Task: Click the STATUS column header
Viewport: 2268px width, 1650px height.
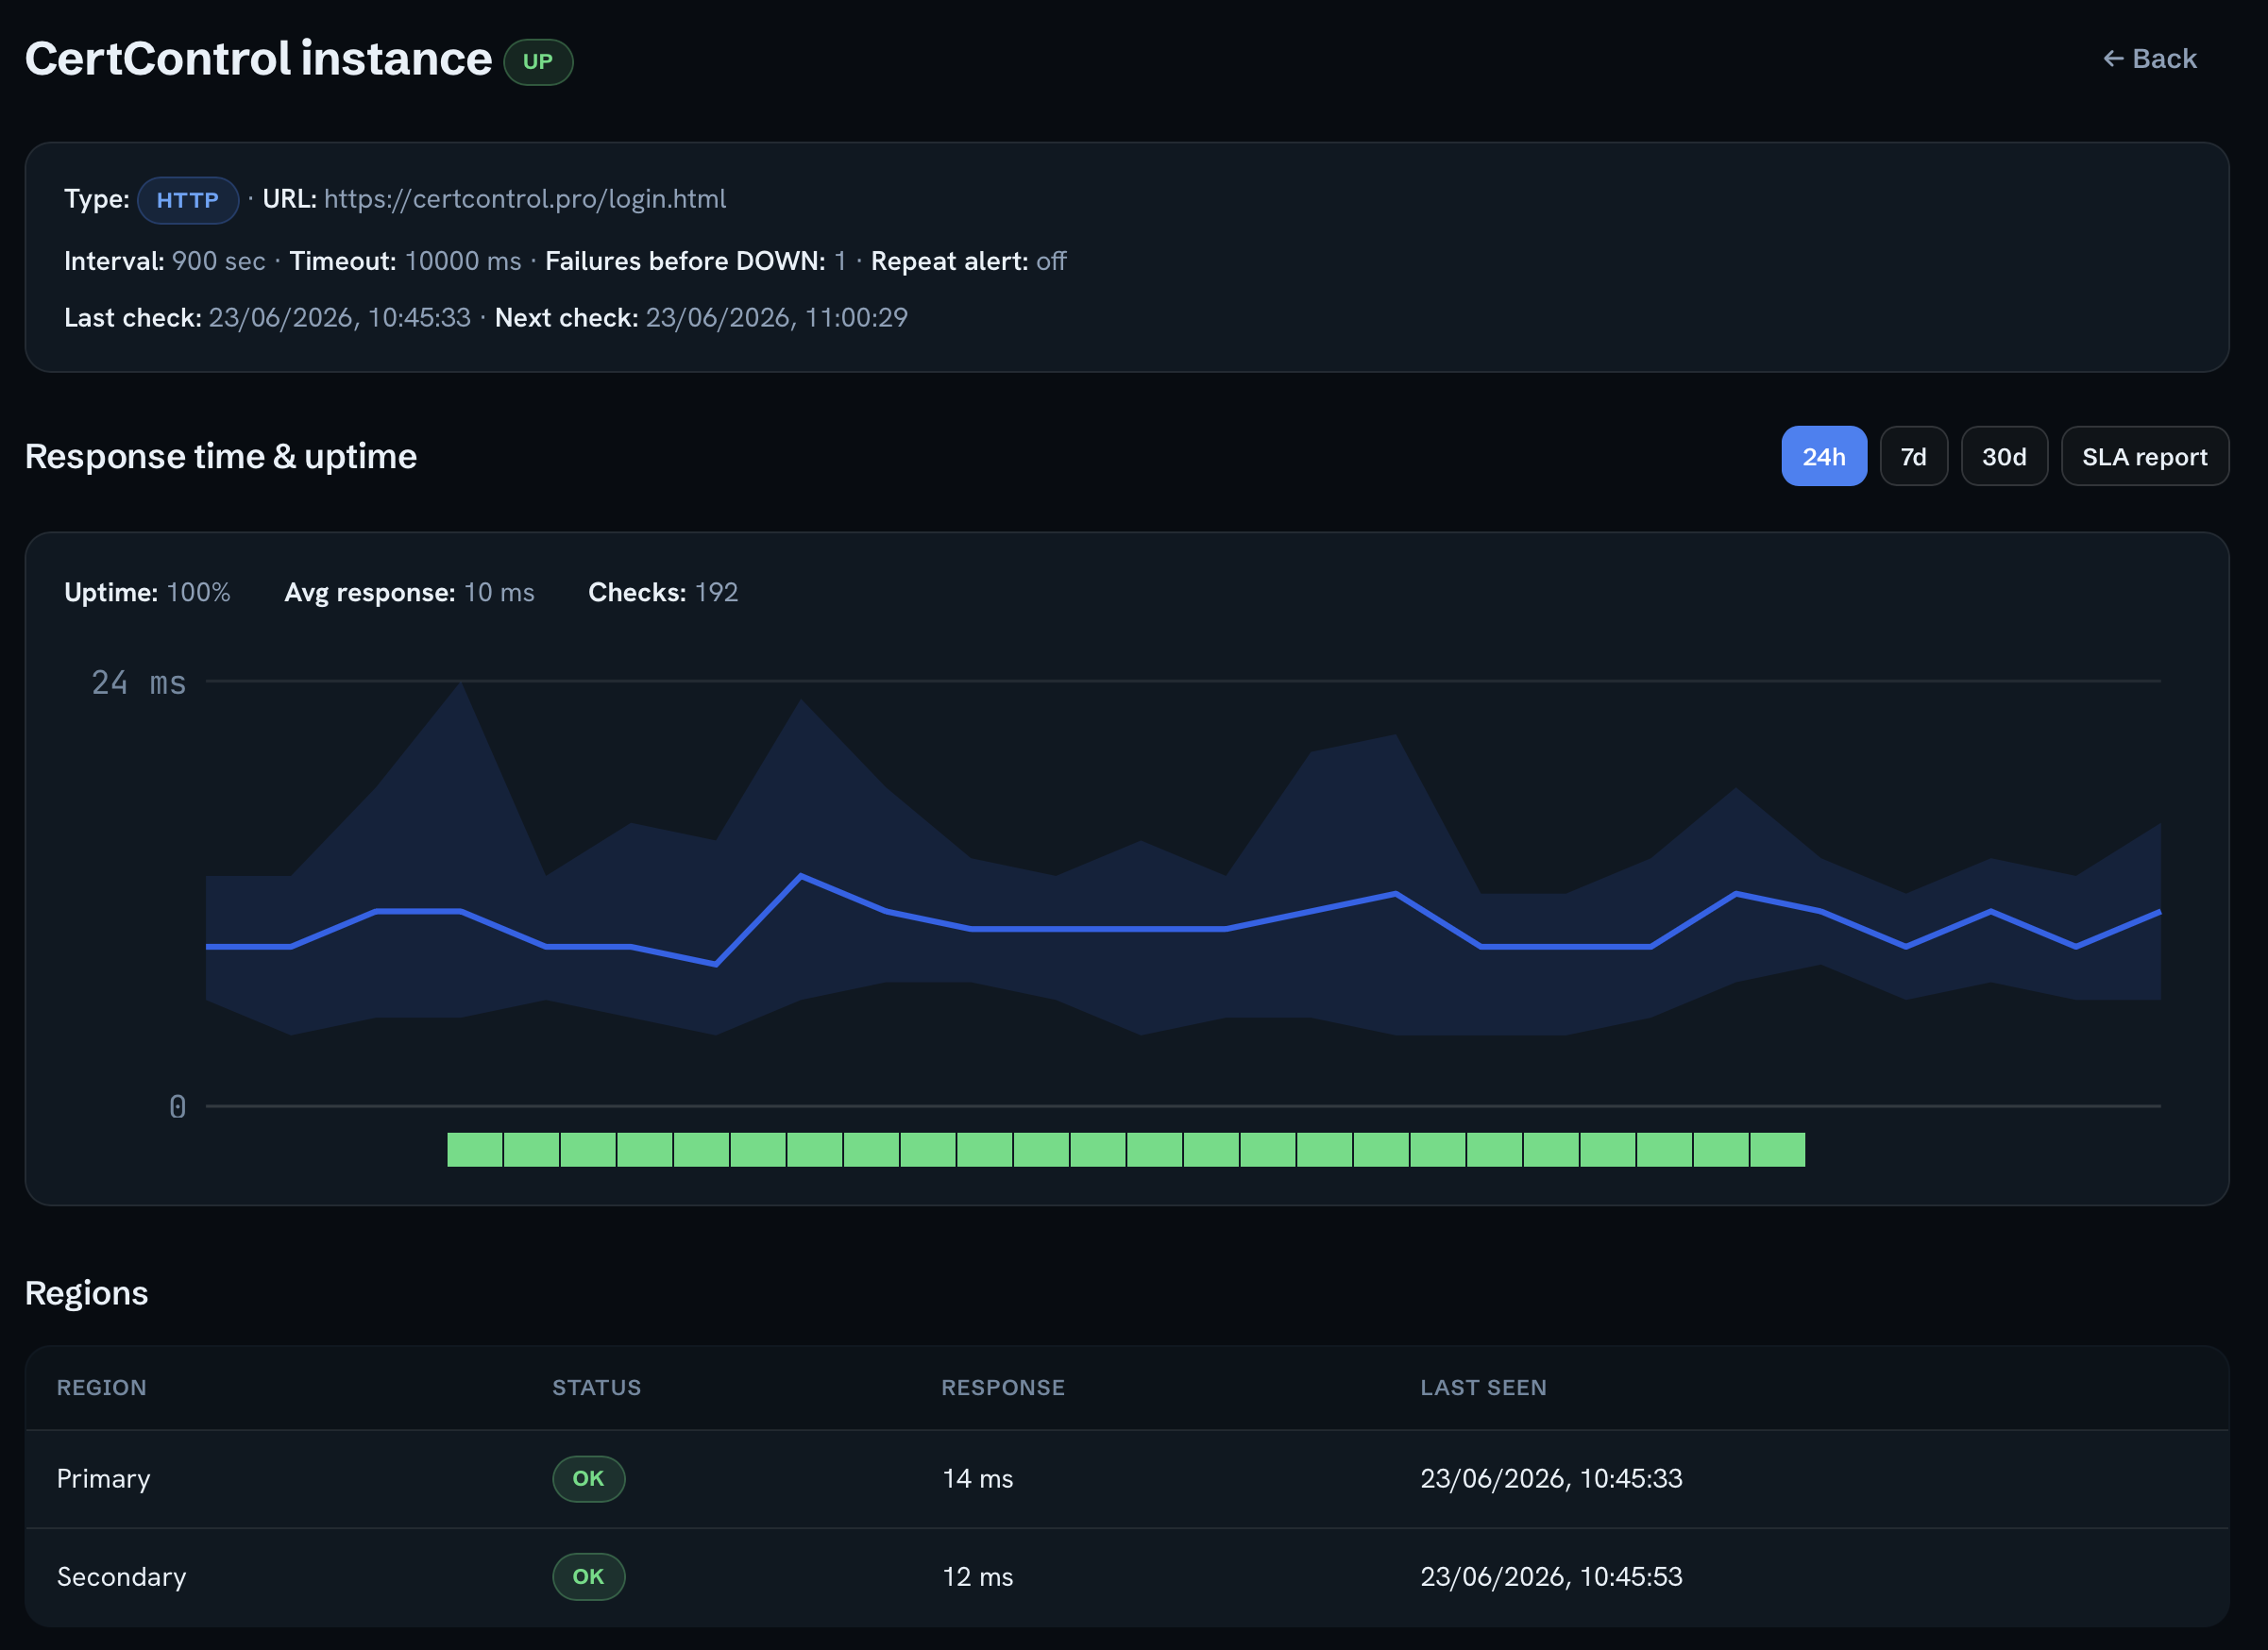Action: click(x=596, y=1387)
